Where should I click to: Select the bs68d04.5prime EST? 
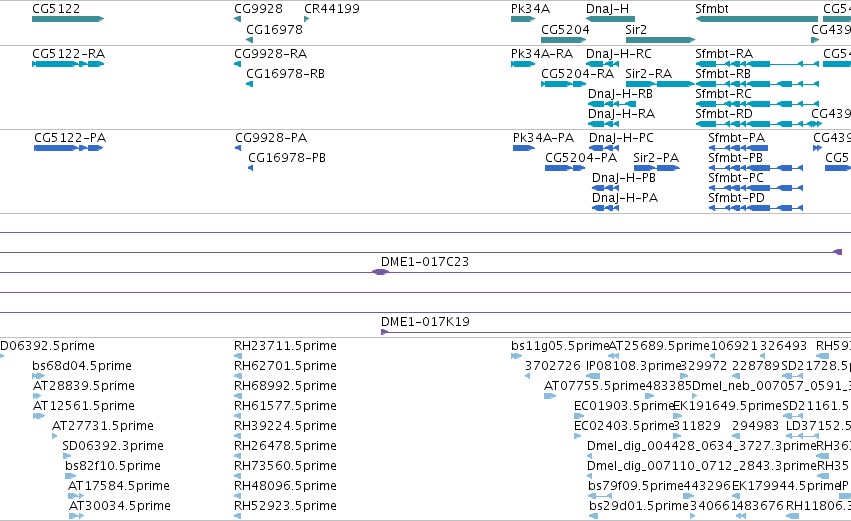click(x=39, y=376)
